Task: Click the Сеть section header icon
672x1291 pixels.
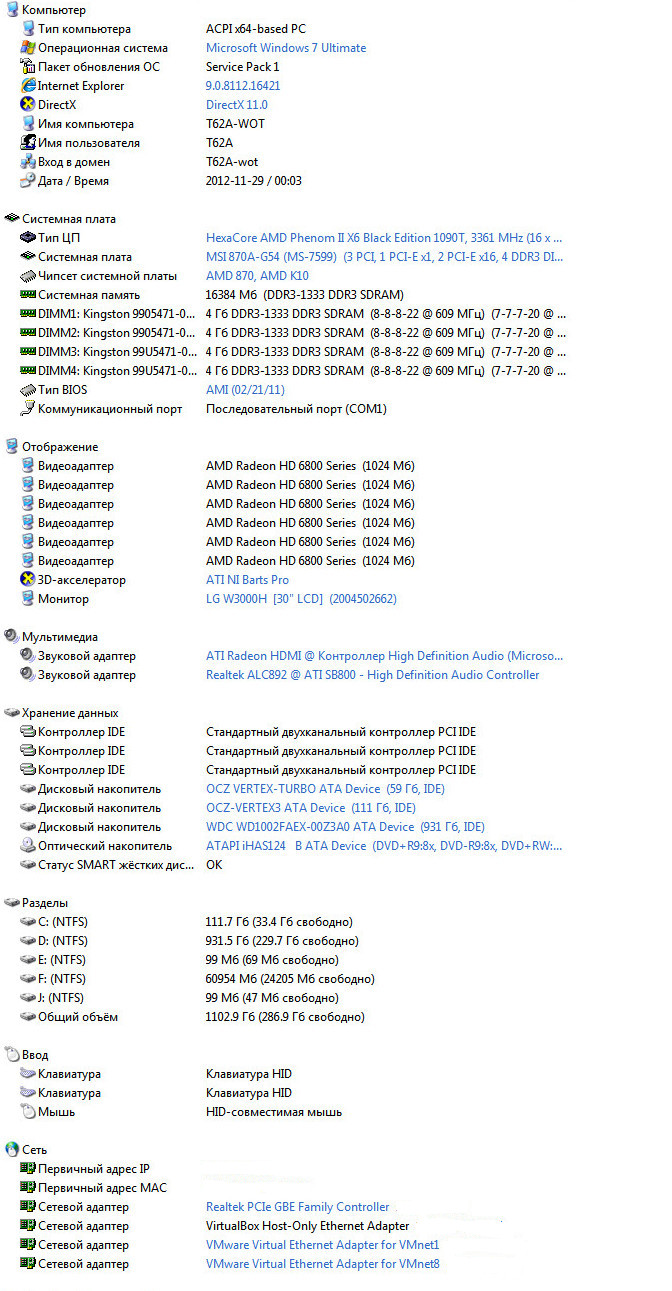Action: [x=12, y=1150]
